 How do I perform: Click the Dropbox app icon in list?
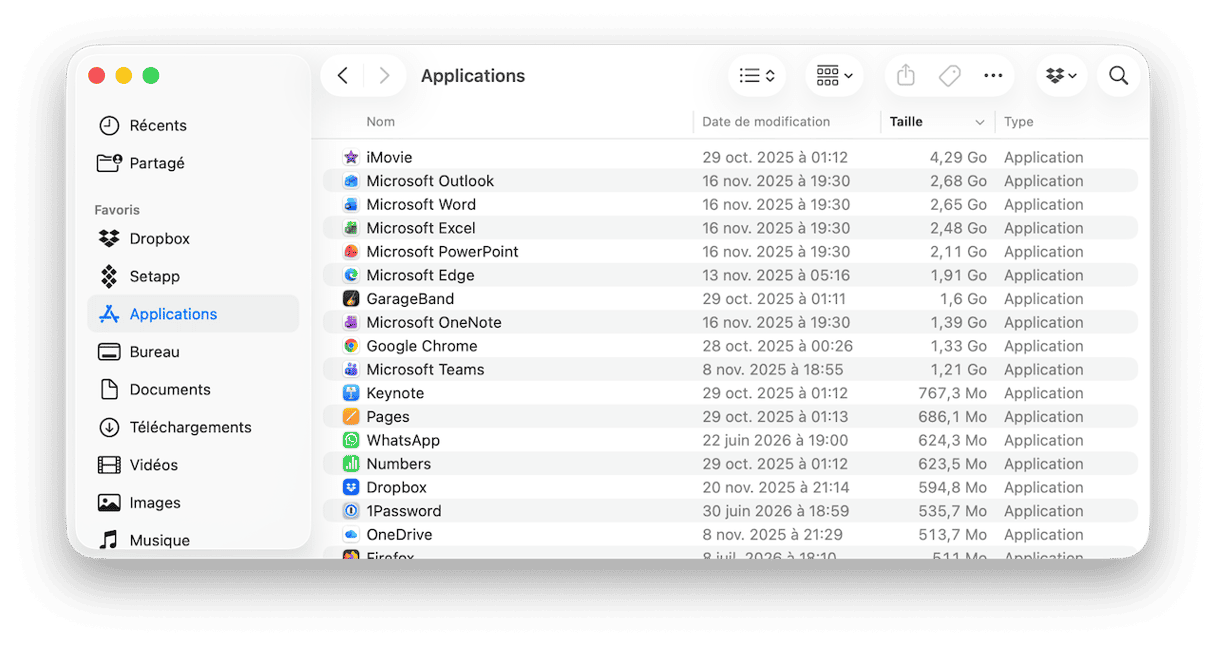point(351,487)
